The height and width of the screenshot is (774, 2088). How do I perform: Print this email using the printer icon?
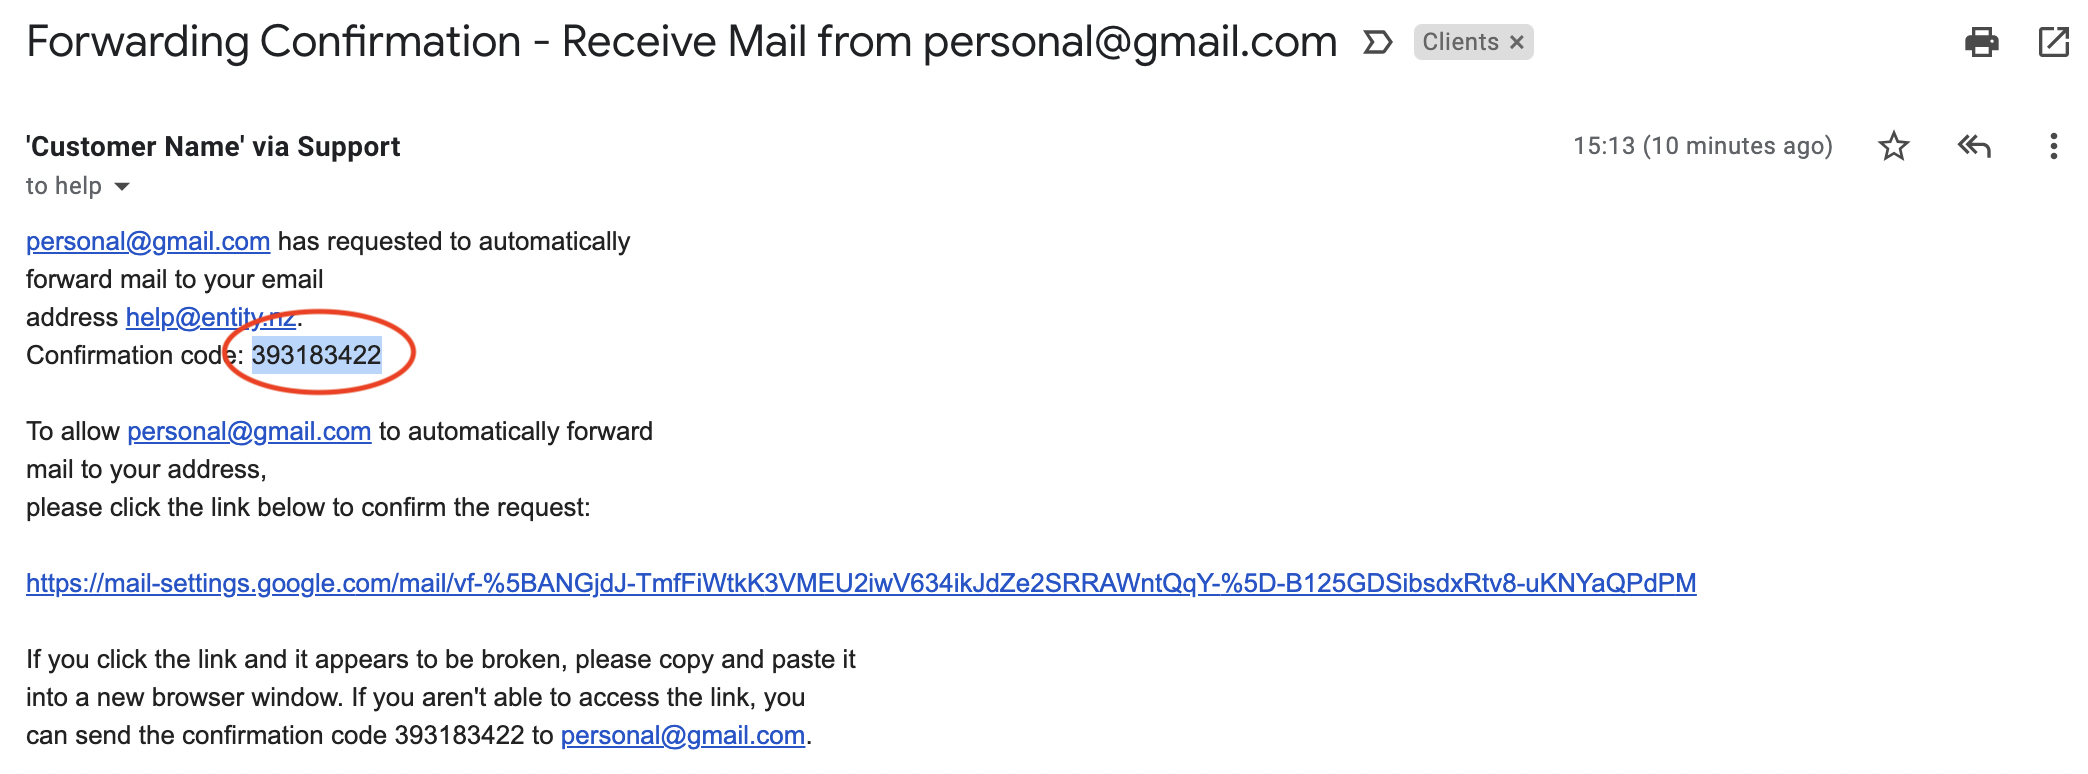[1981, 42]
